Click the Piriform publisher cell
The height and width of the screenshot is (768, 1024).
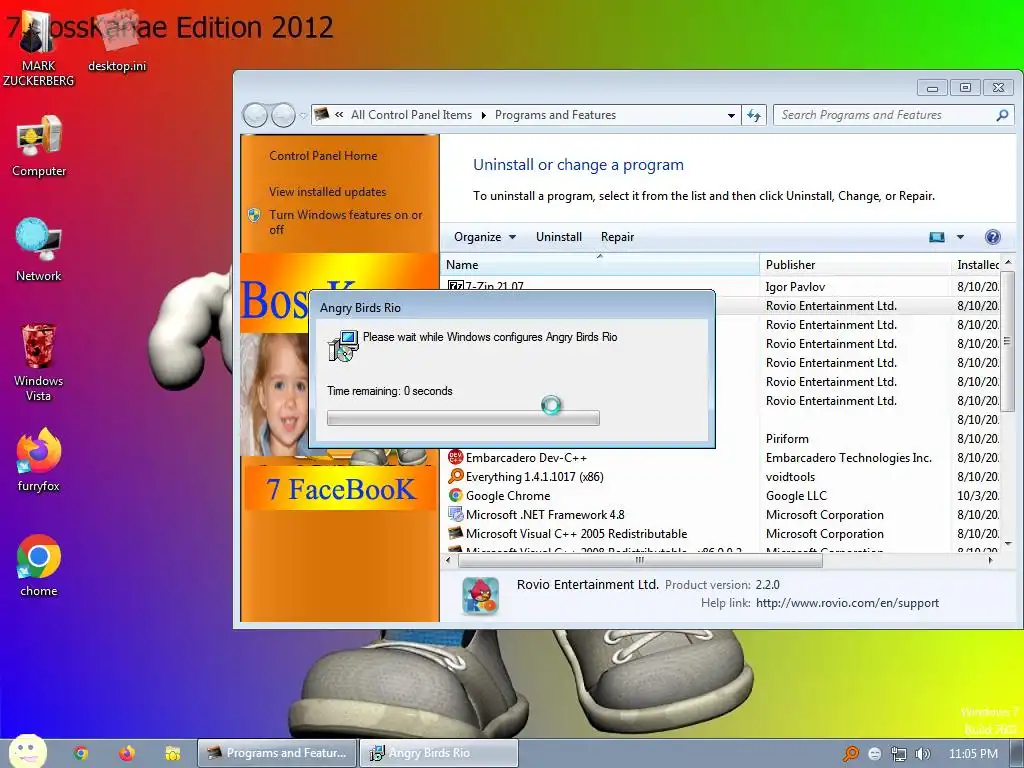tap(787, 439)
